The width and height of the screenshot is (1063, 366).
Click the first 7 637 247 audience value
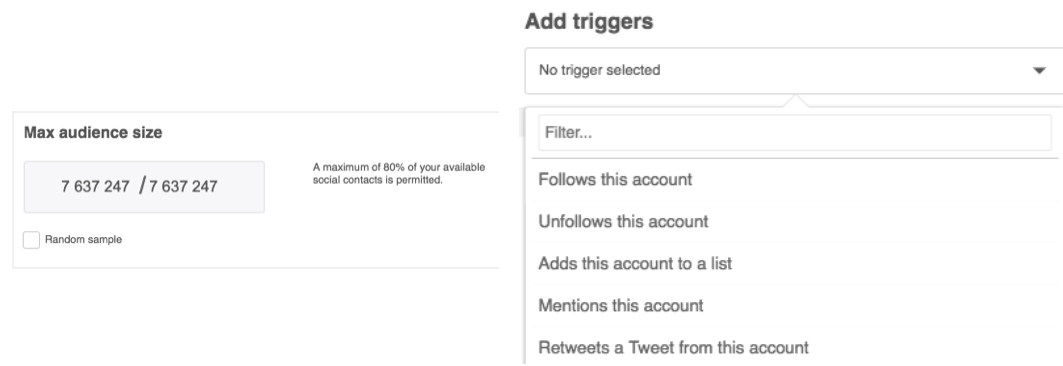(95, 186)
